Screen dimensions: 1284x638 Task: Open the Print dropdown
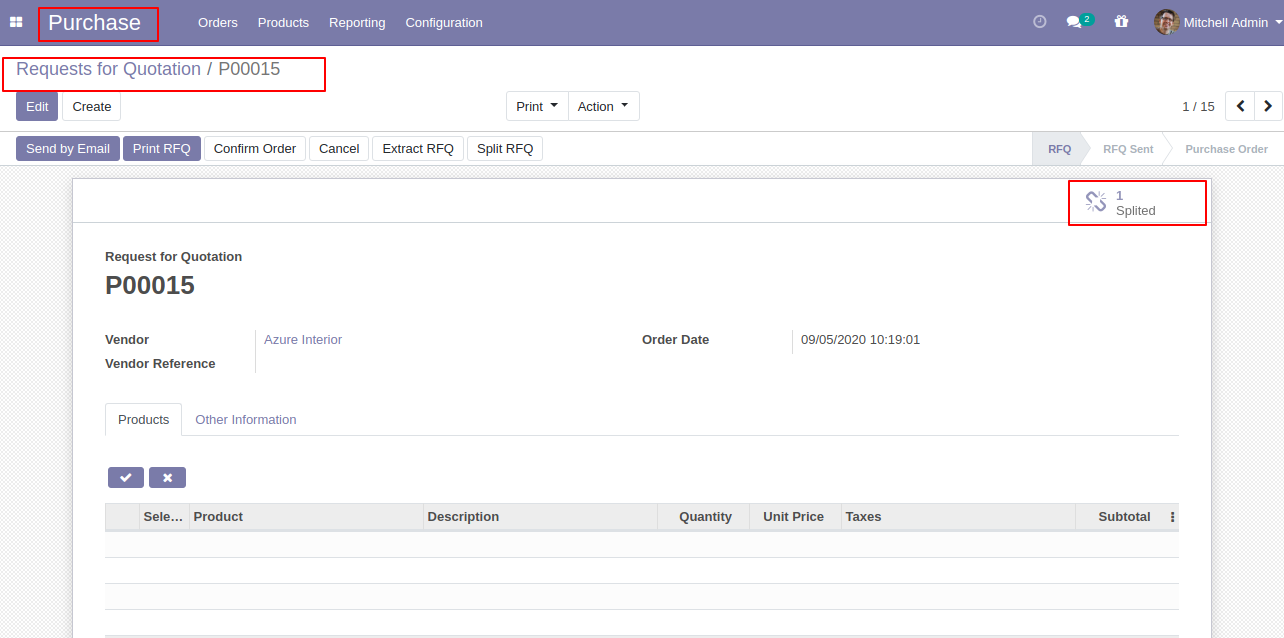(537, 106)
